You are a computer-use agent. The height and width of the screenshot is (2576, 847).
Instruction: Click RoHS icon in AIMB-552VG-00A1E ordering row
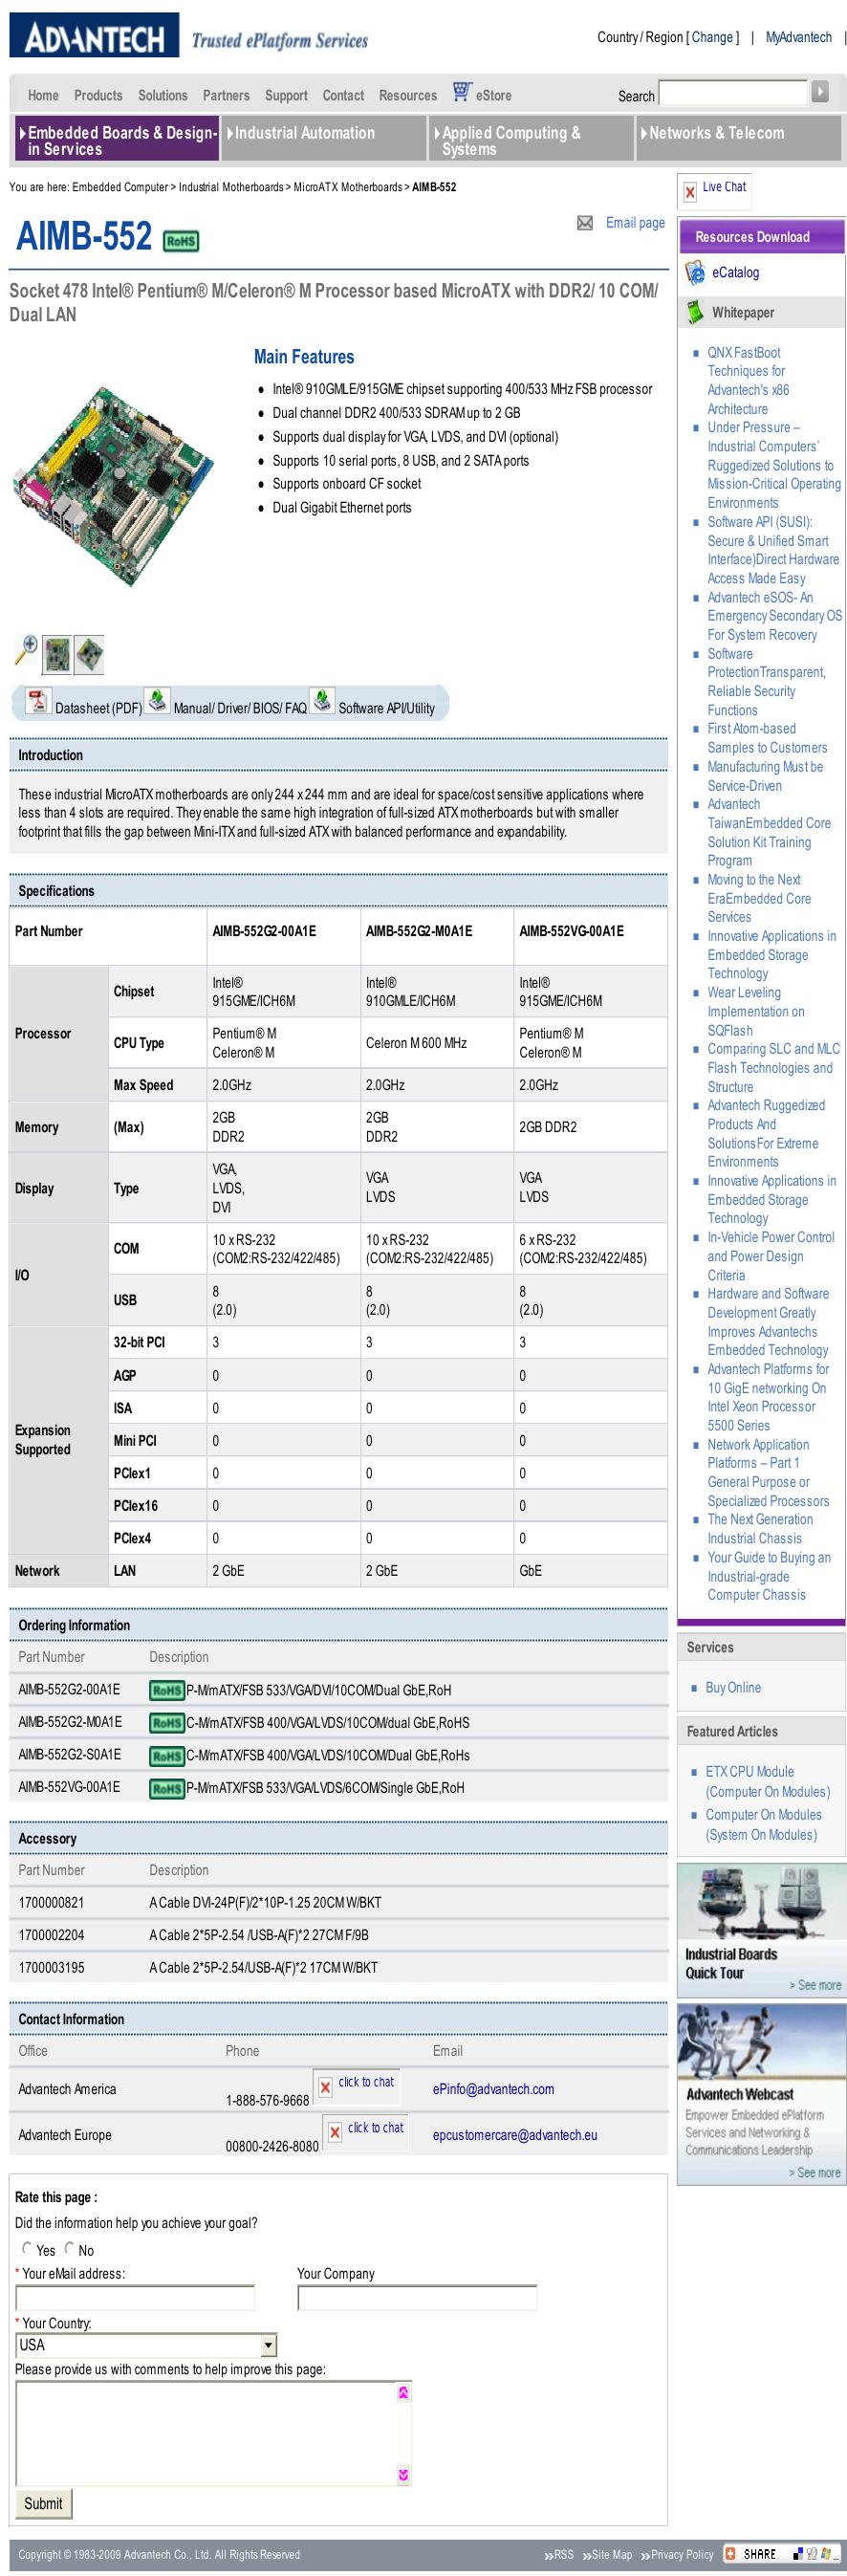coord(167,1788)
